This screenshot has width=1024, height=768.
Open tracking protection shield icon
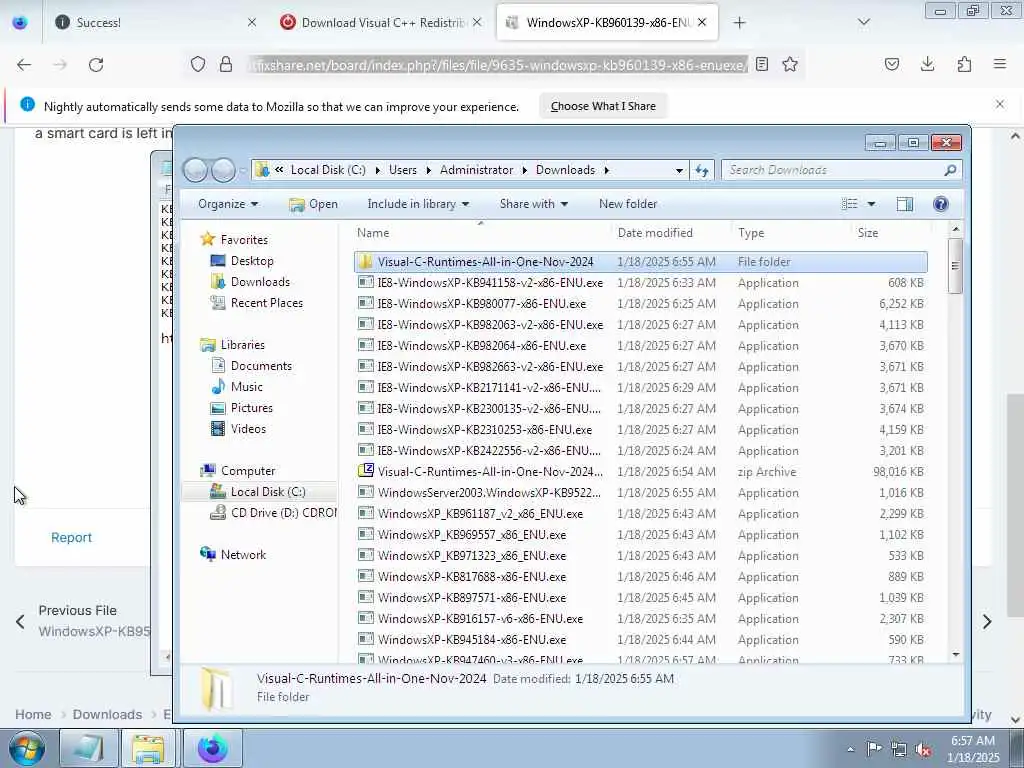198,64
